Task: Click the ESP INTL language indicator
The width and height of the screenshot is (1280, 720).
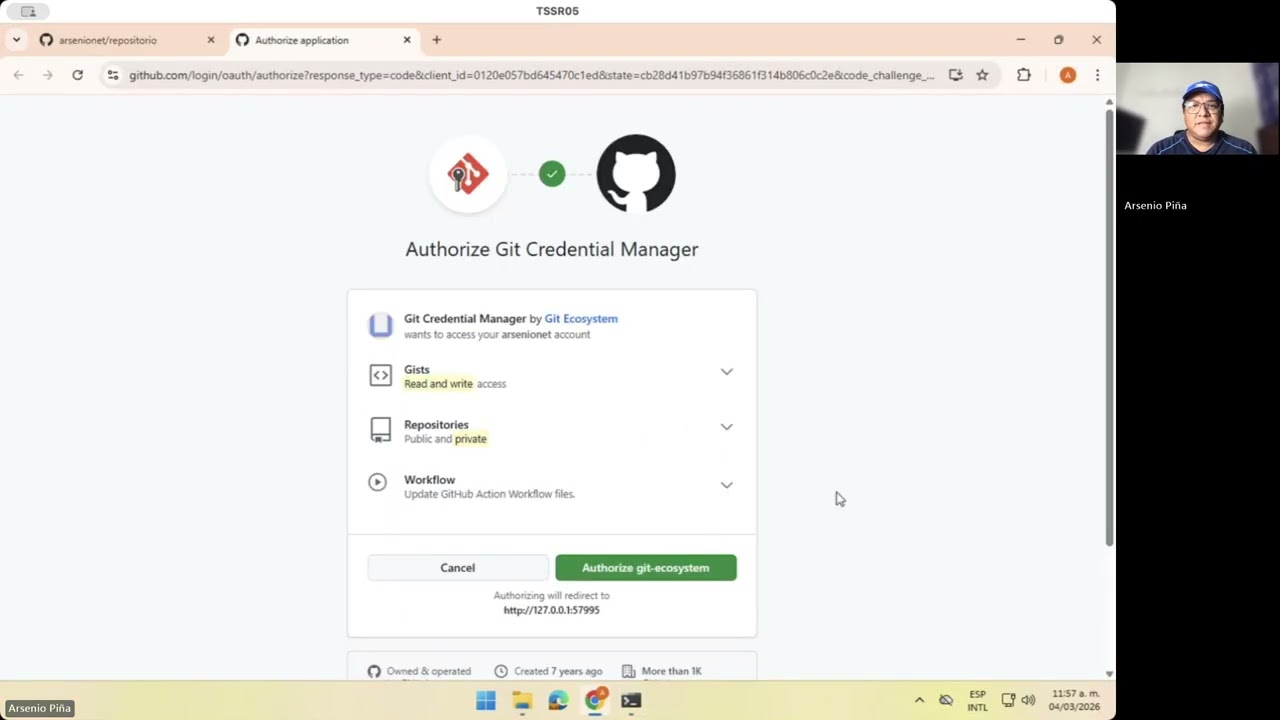Action: coord(977,700)
